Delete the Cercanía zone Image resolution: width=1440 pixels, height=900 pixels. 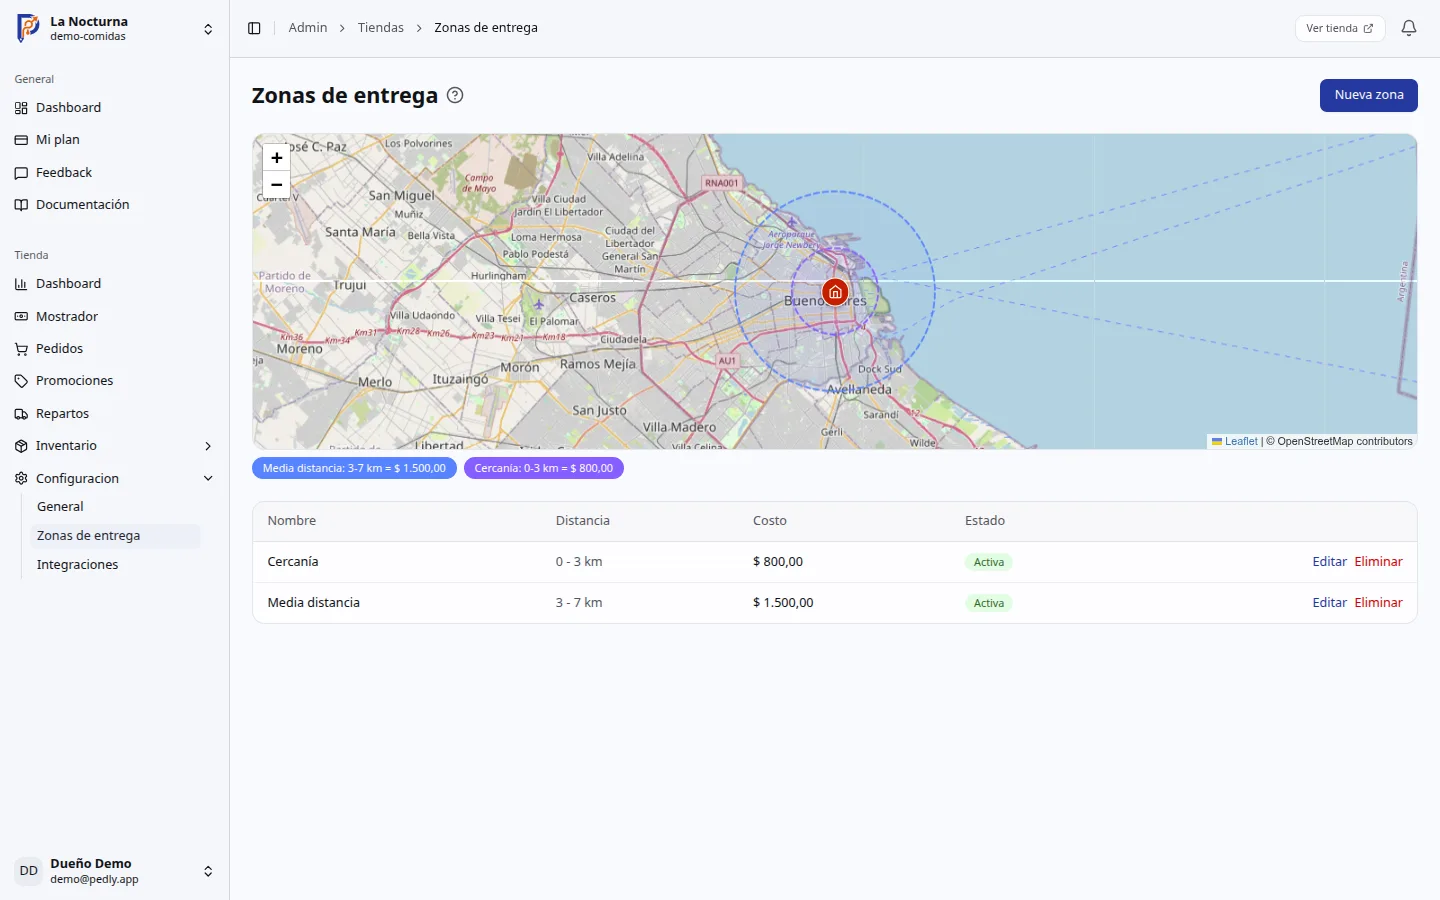click(x=1378, y=562)
